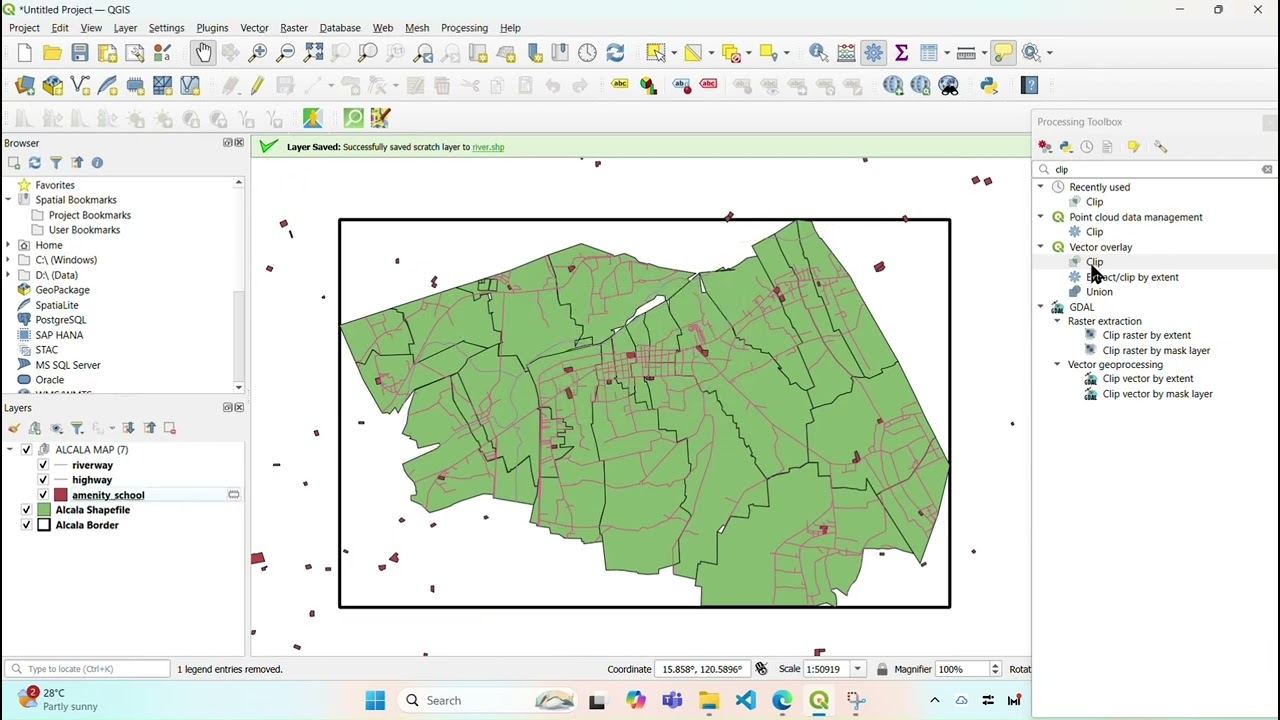Activate the Zoom Out magnifier tool
1280x720 pixels.
(x=286, y=53)
